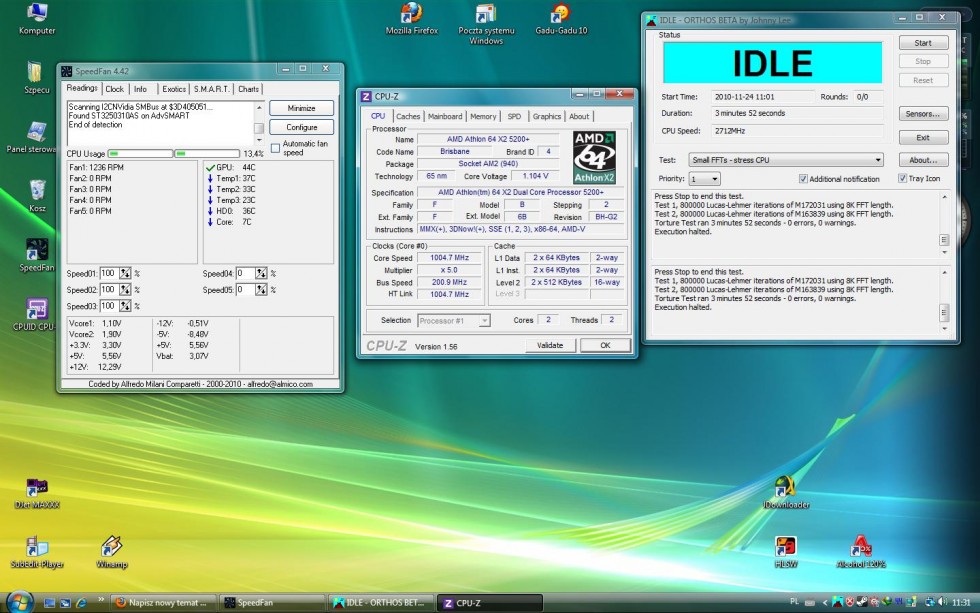Screen dimensions: 980x613
Task: Open the Alcohol 120% desktop icon
Action: point(860,547)
